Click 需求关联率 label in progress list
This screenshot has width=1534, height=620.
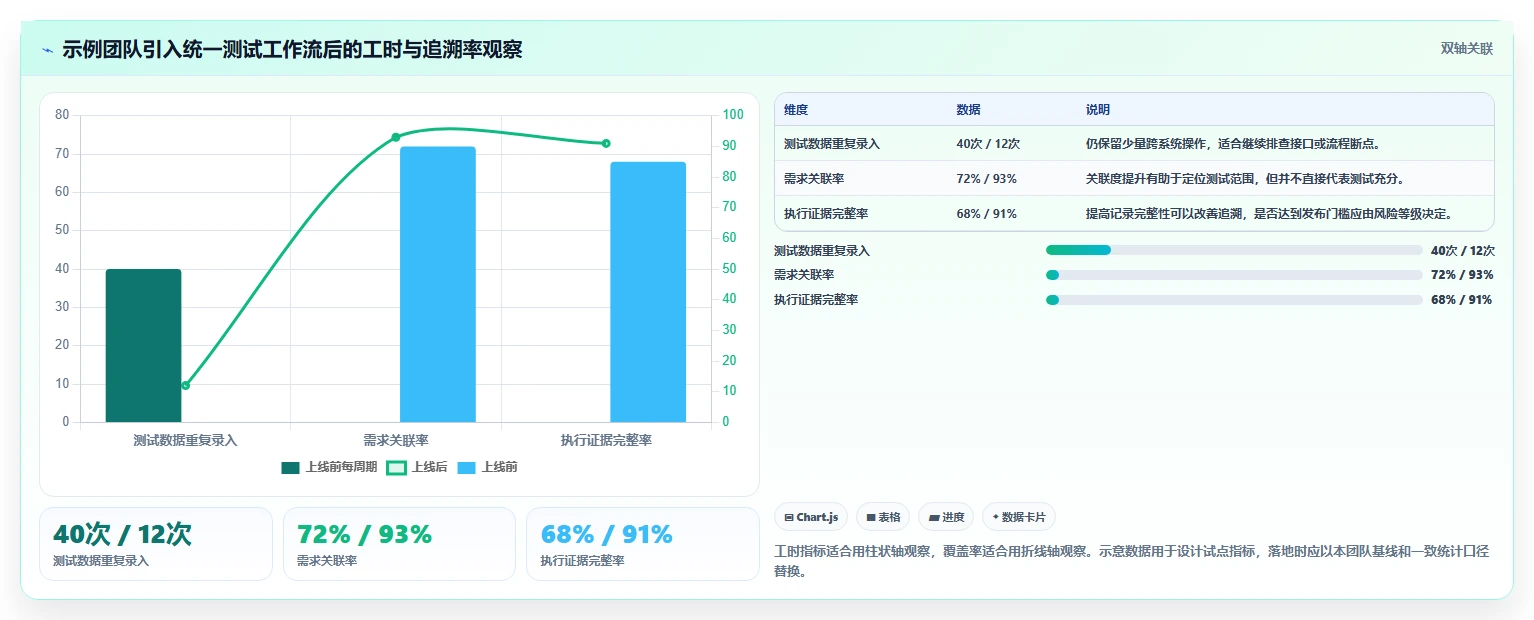coord(804,275)
